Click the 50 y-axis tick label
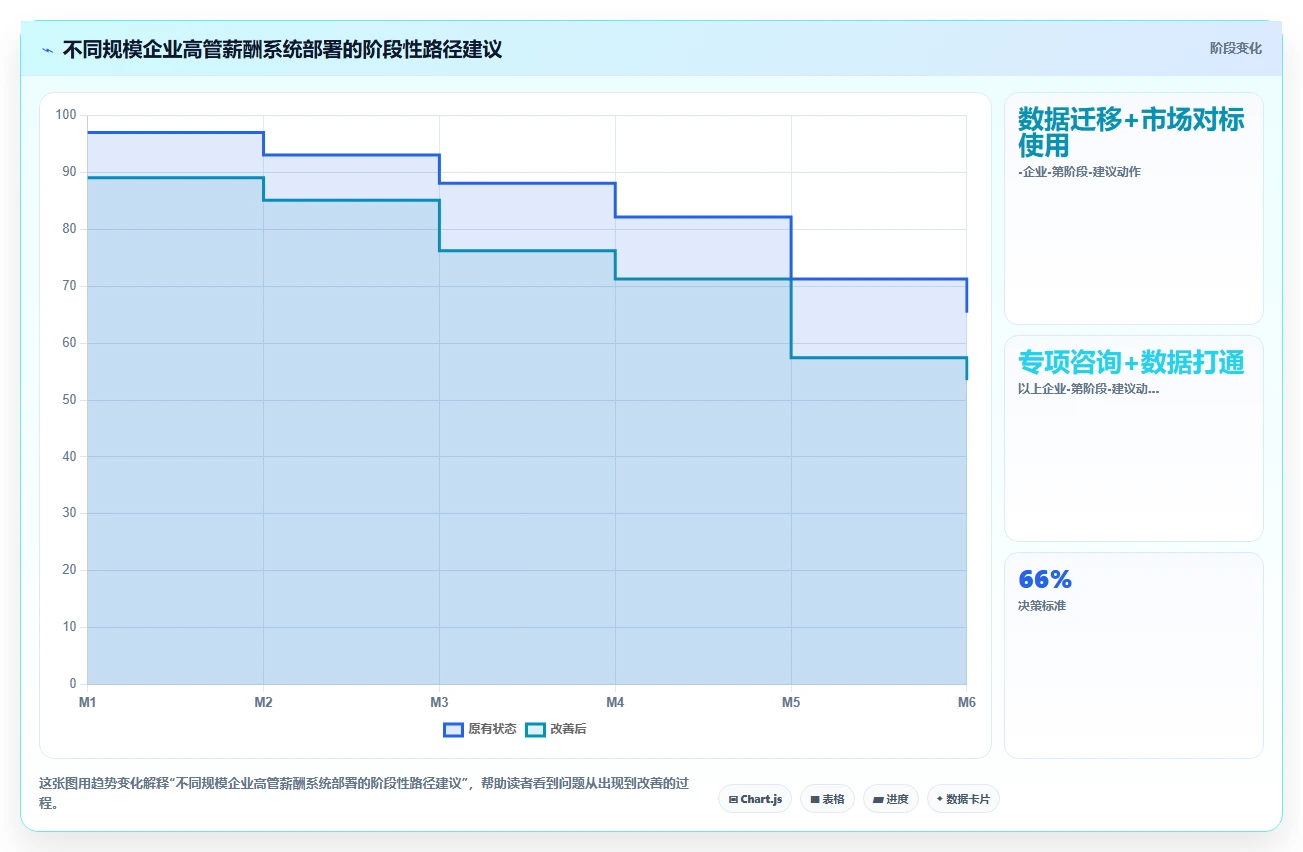The image size is (1303, 852). 70,400
